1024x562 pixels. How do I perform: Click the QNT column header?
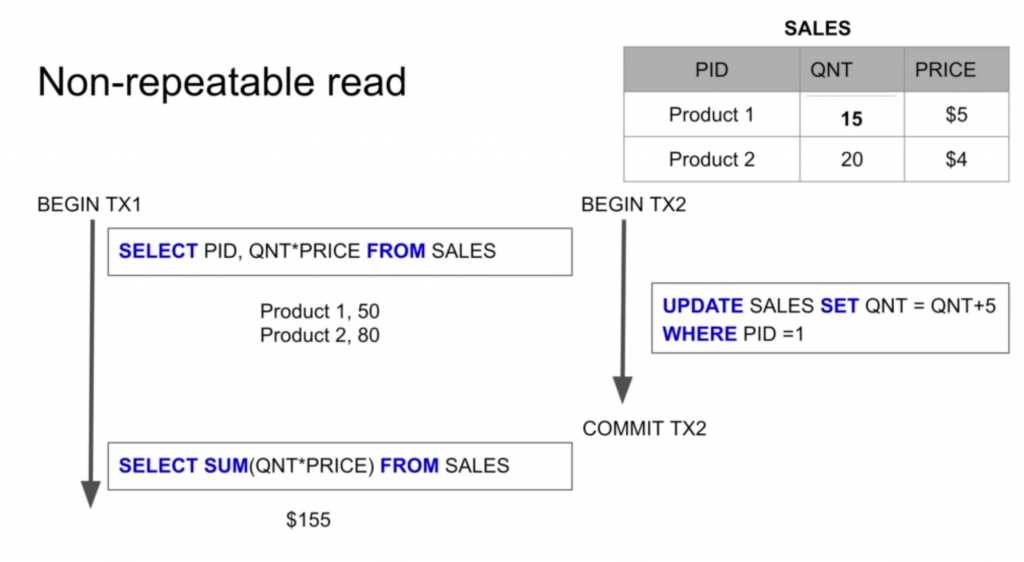point(852,69)
